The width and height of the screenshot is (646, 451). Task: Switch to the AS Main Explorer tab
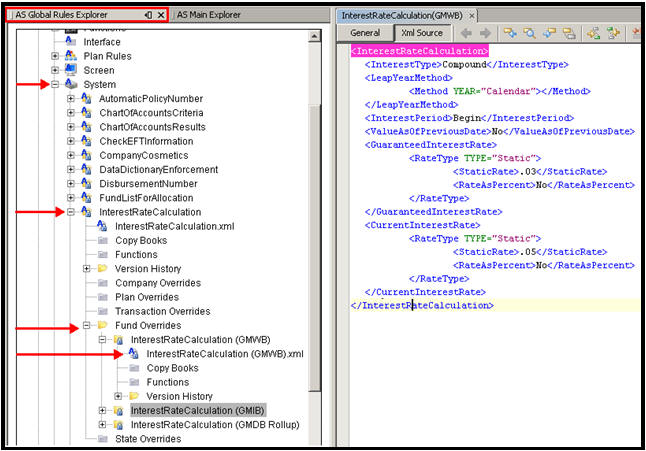pyautogui.click(x=209, y=15)
